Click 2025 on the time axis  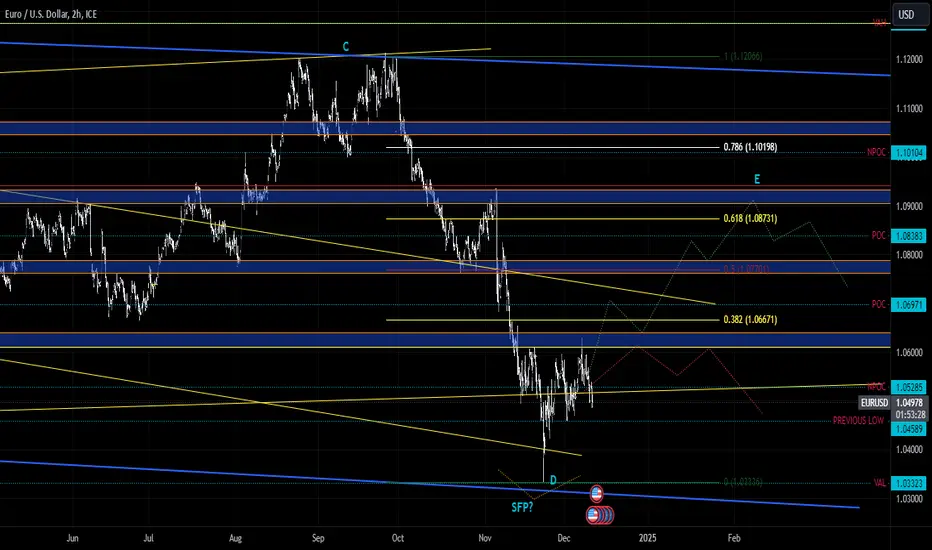[647, 538]
